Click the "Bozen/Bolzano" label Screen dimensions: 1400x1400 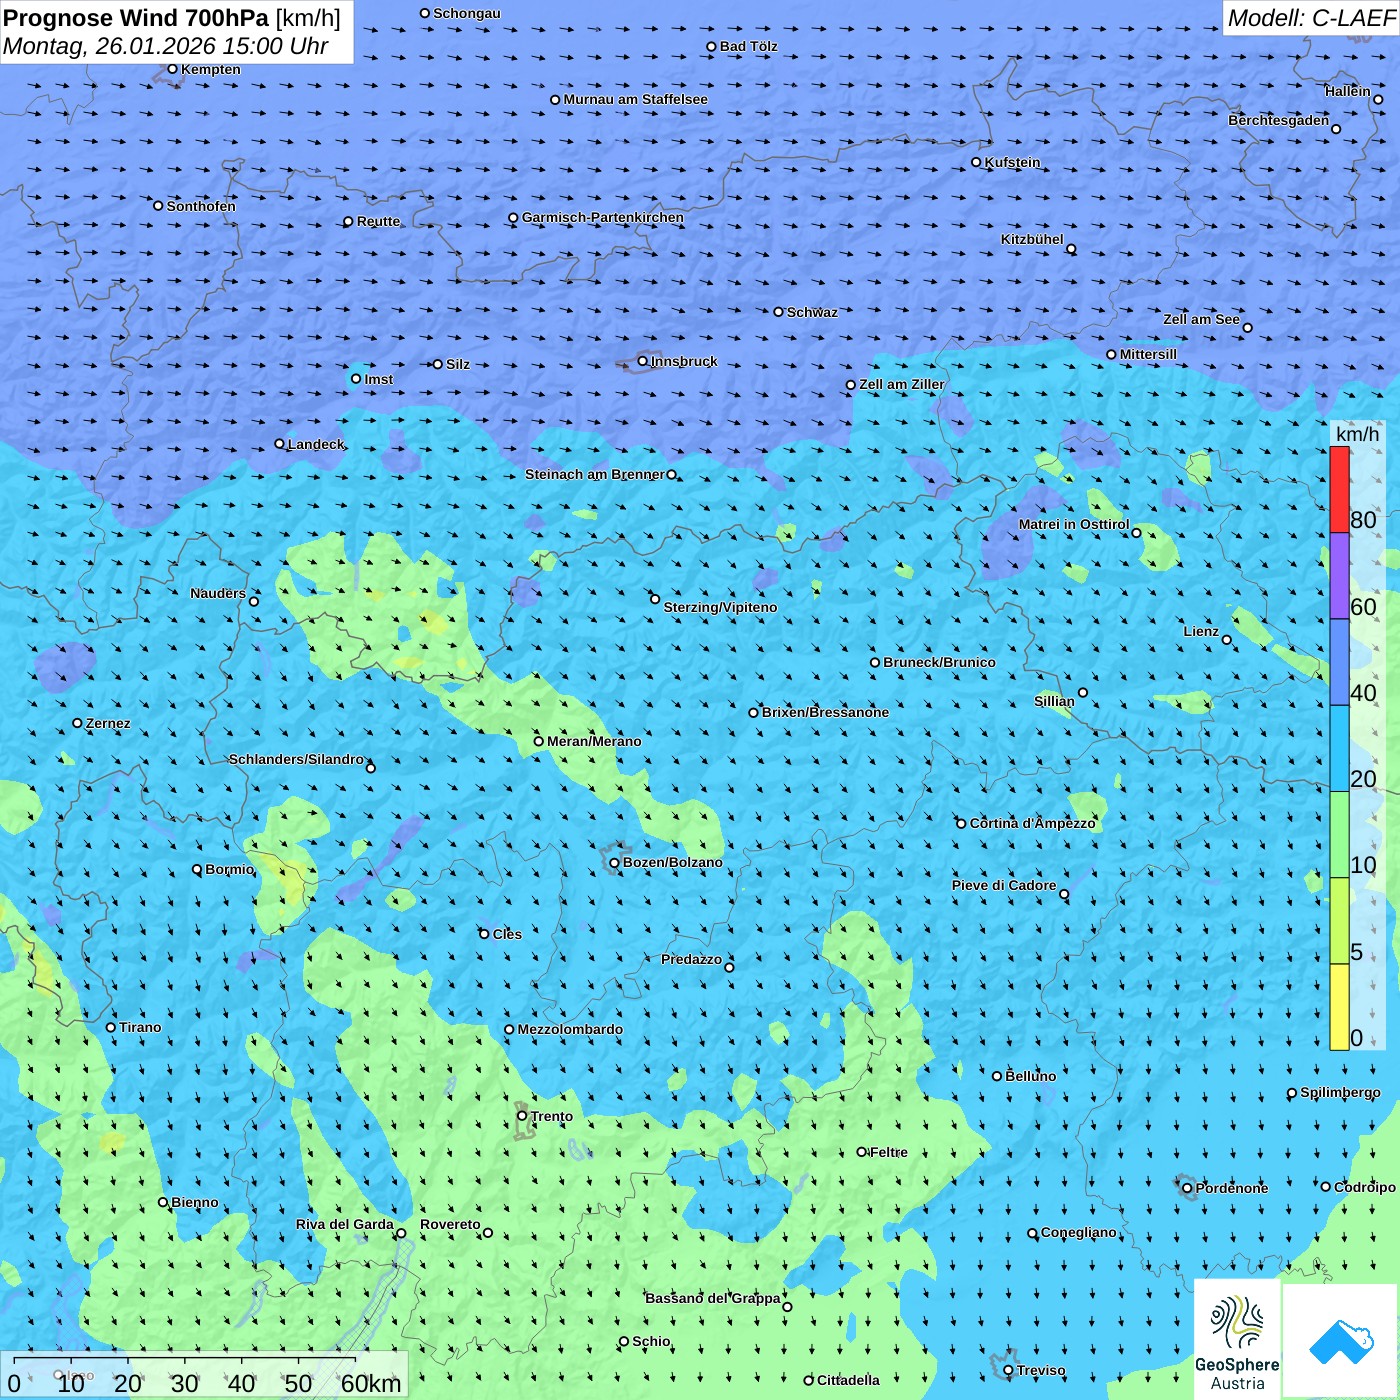point(673,862)
